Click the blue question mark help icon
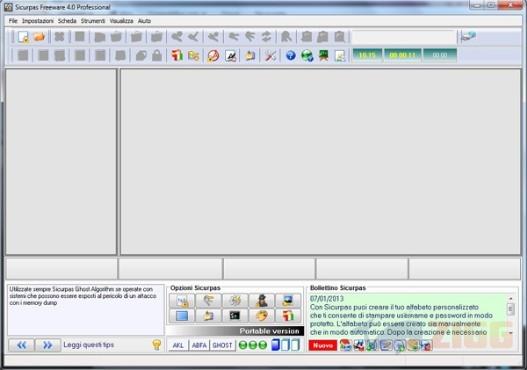Viewport: 527px width, 370px height. tap(291, 55)
